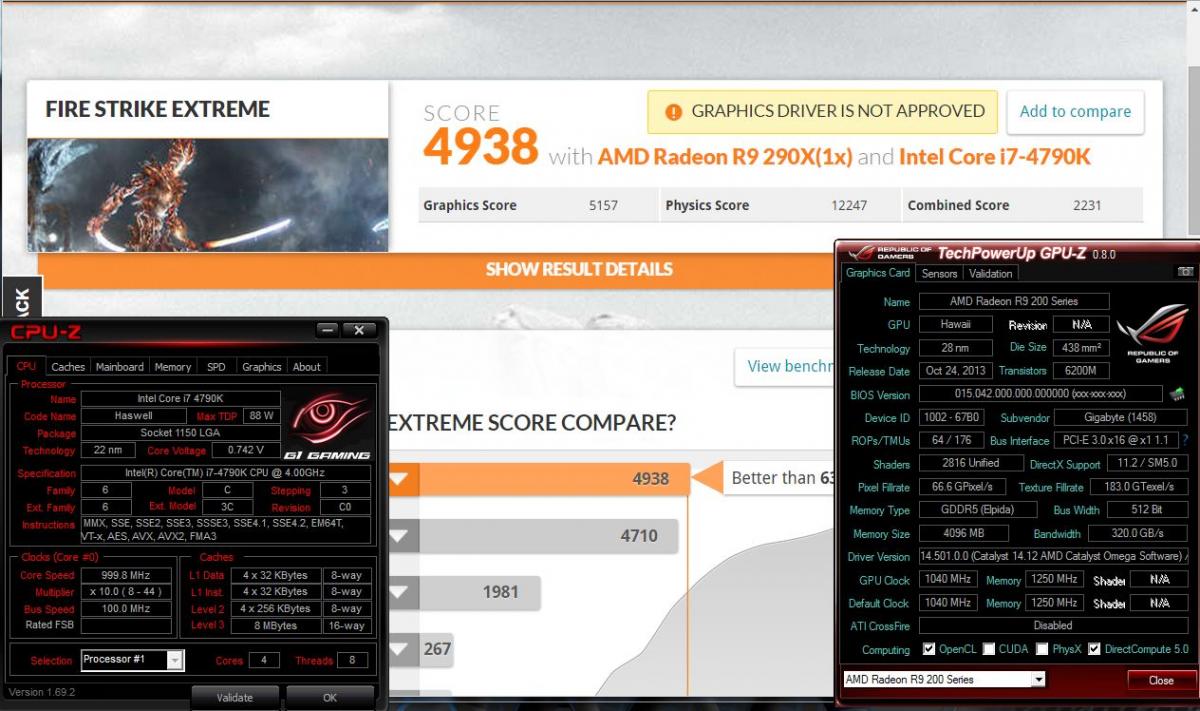Click the GRAPHICS DRIVER IS NOT APPROVED banner
This screenshot has width=1200, height=711.
pyautogui.click(x=823, y=111)
